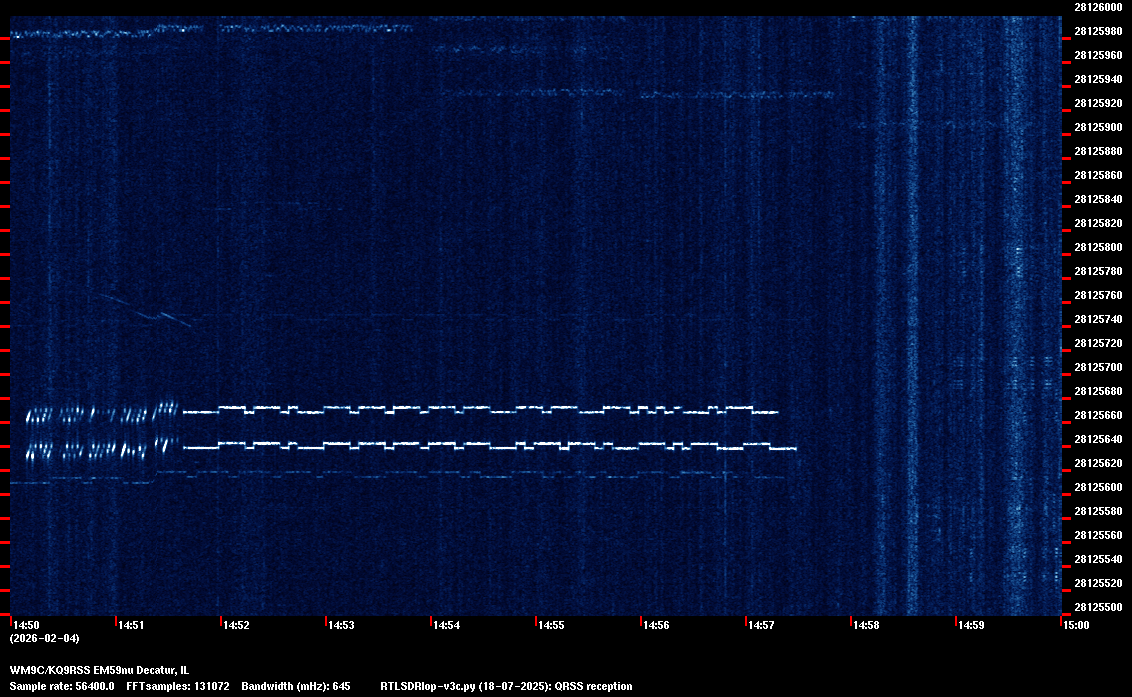Click the 14:55 time tick label
Screen dimensions: 1132x697
tap(551, 625)
